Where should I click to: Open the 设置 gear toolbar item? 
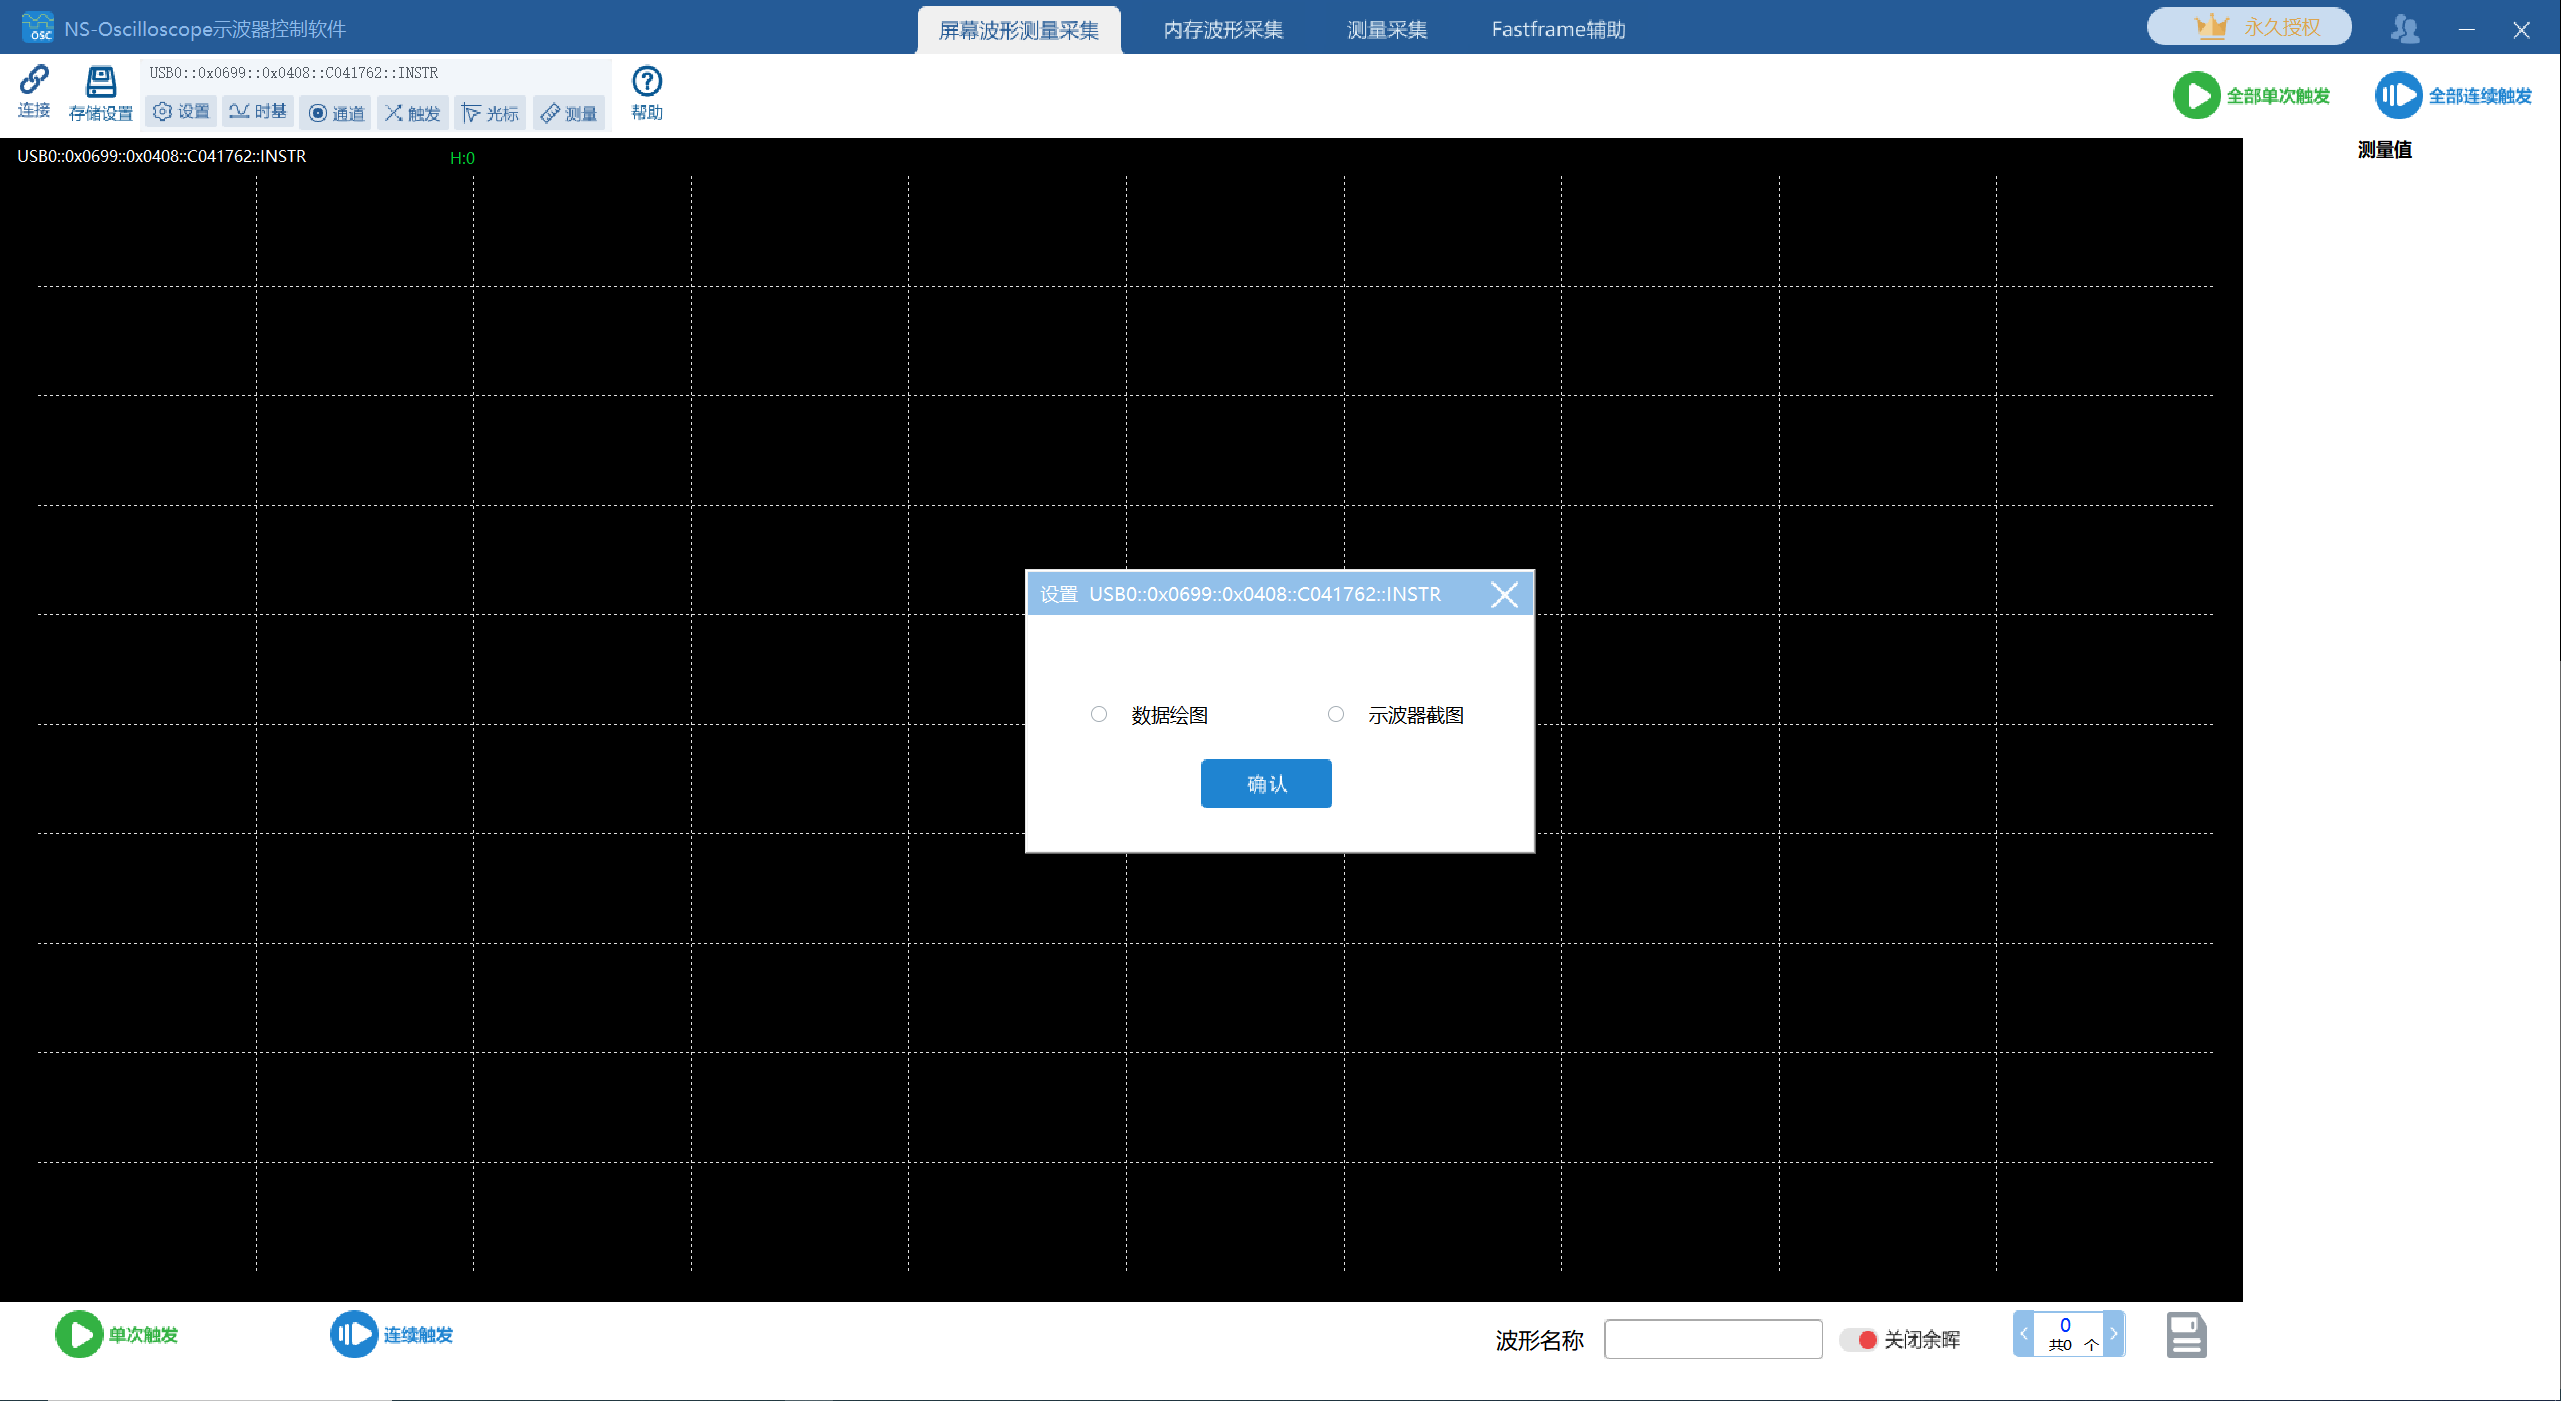181,112
